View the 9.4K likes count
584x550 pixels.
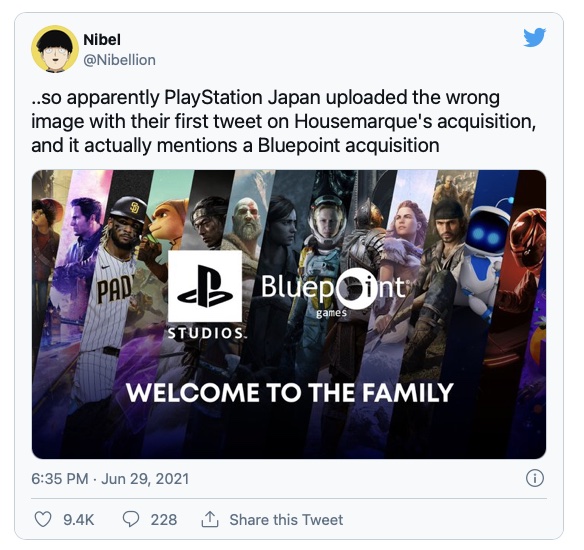point(79,519)
